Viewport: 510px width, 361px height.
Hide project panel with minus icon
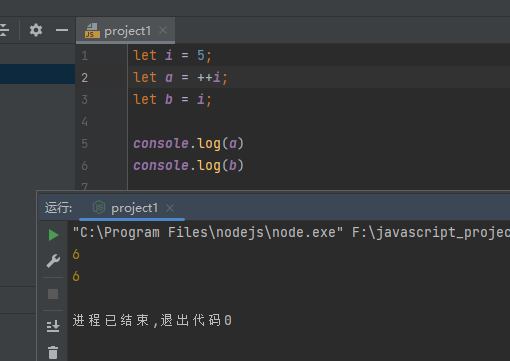[x=62, y=30]
